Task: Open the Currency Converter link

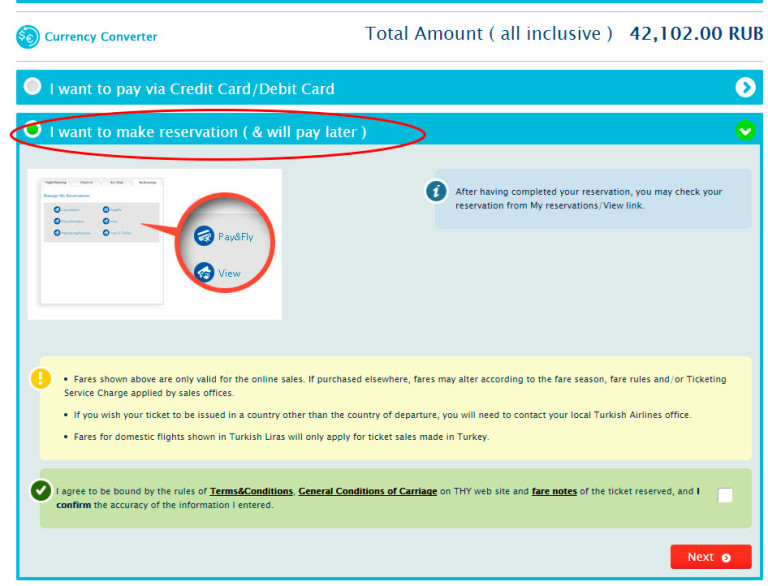Action: coord(100,37)
